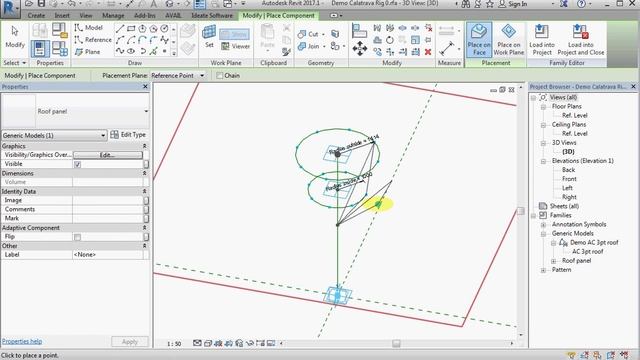The width and height of the screenshot is (640, 360).
Task: Expand the Pattern tree node
Action: click(x=544, y=270)
